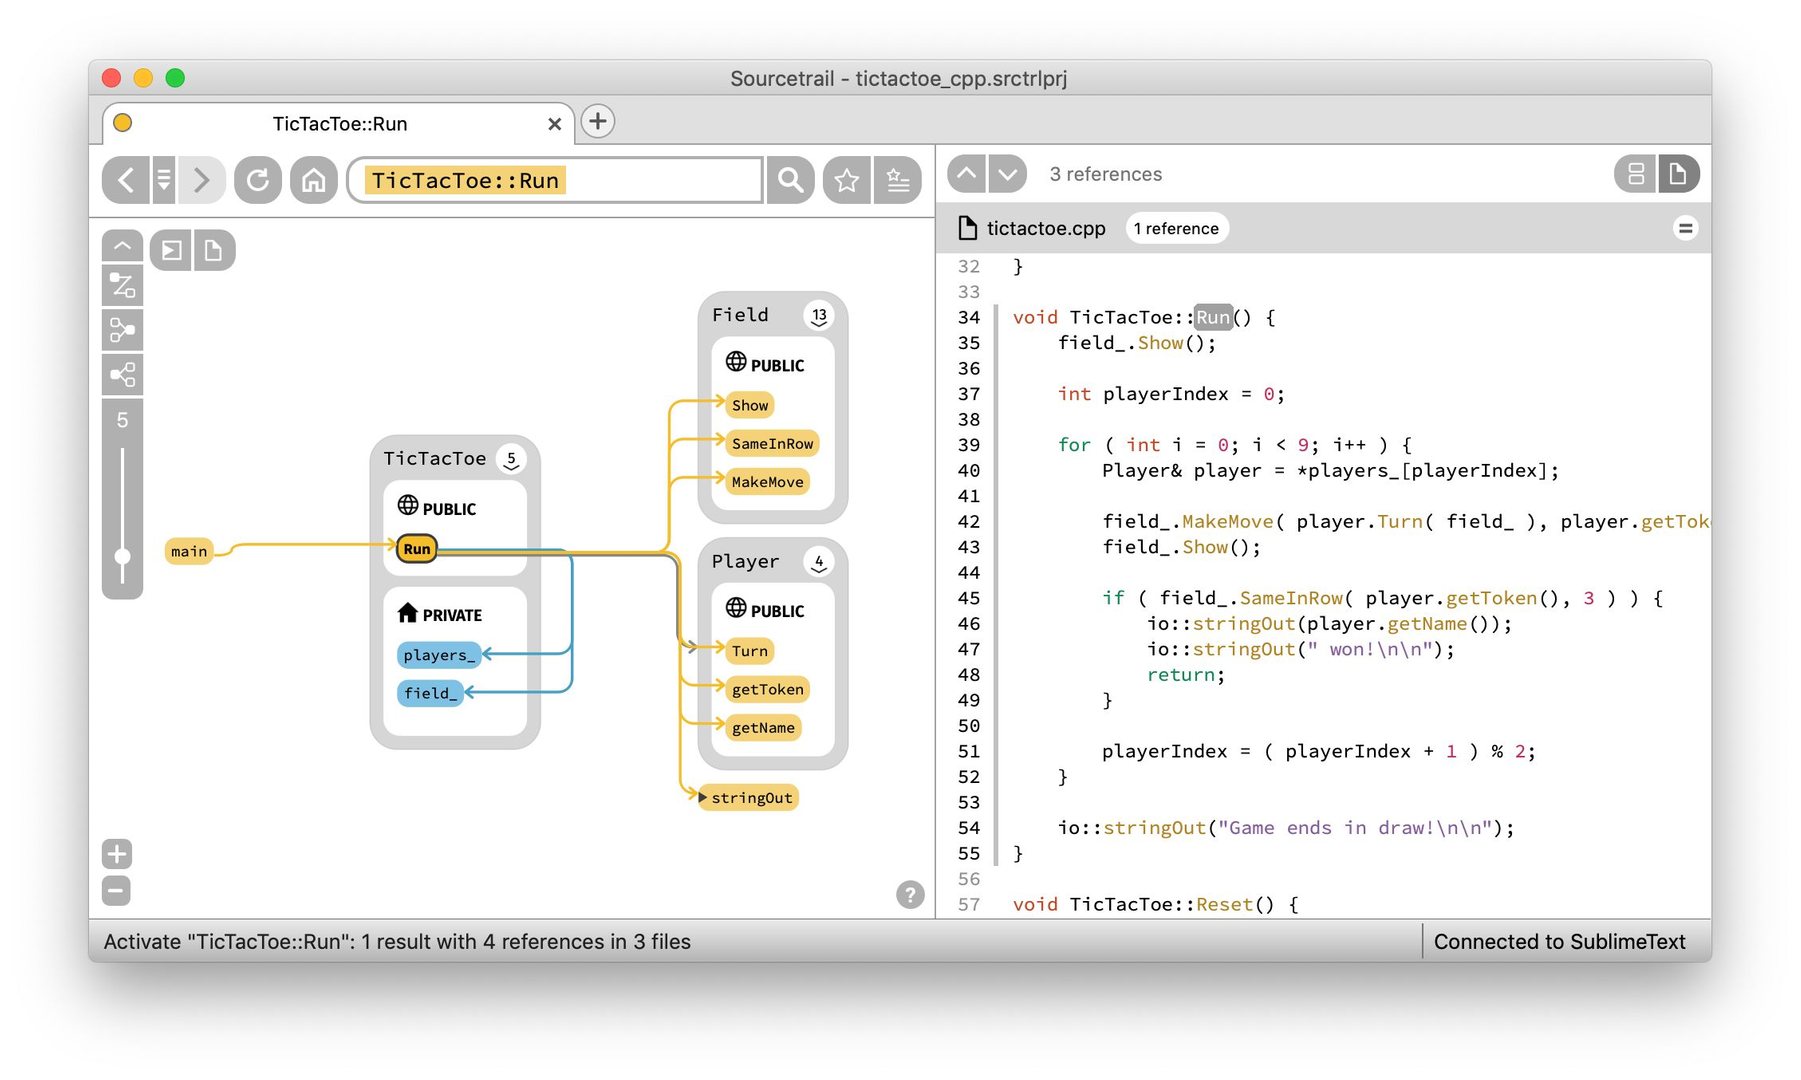Image resolution: width=1801 pixels, height=1080 pixels.
Task: Show trail of outgoing references
Action: 122,375
